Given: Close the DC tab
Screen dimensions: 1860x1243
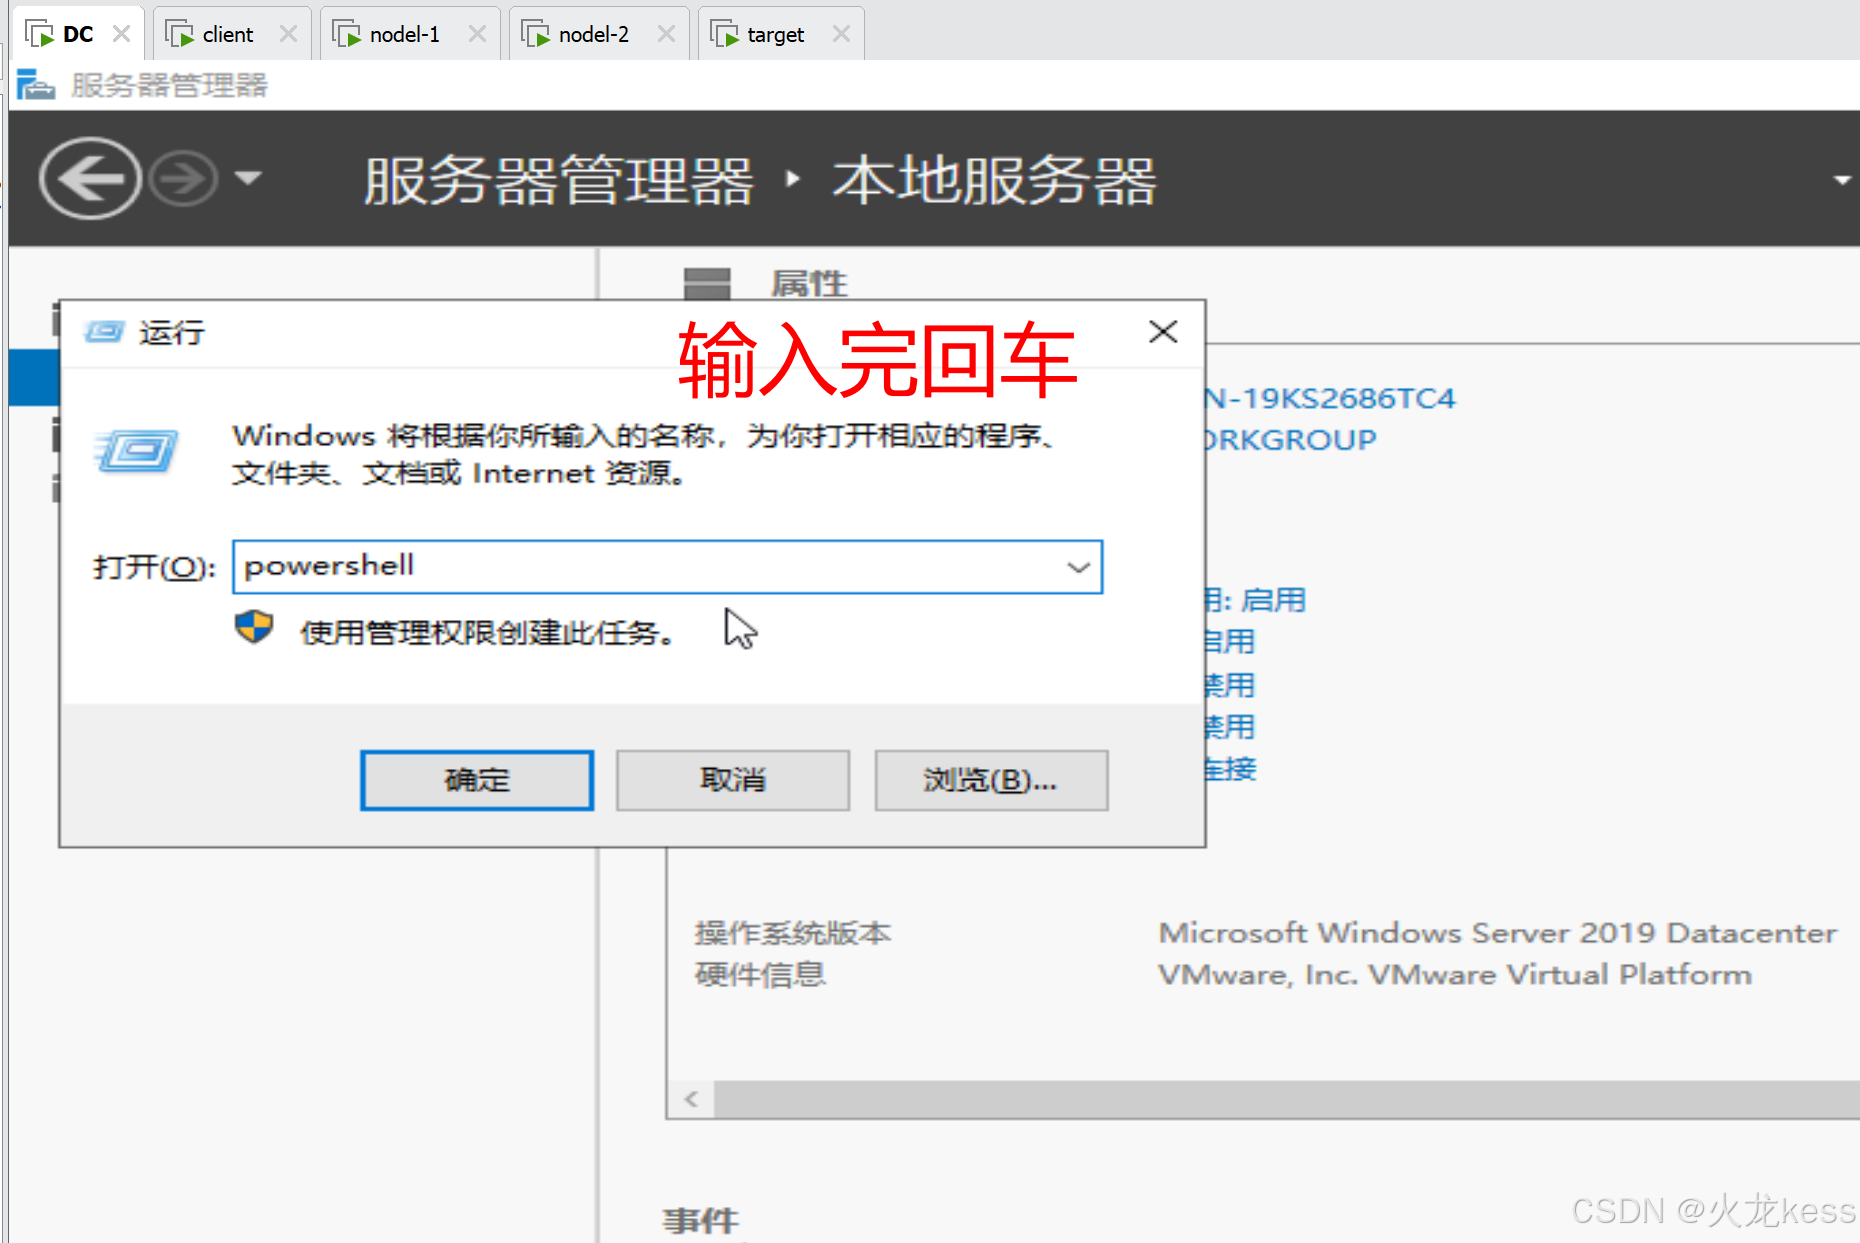Looking at the screenshot, I should click(x=122, y=34).
